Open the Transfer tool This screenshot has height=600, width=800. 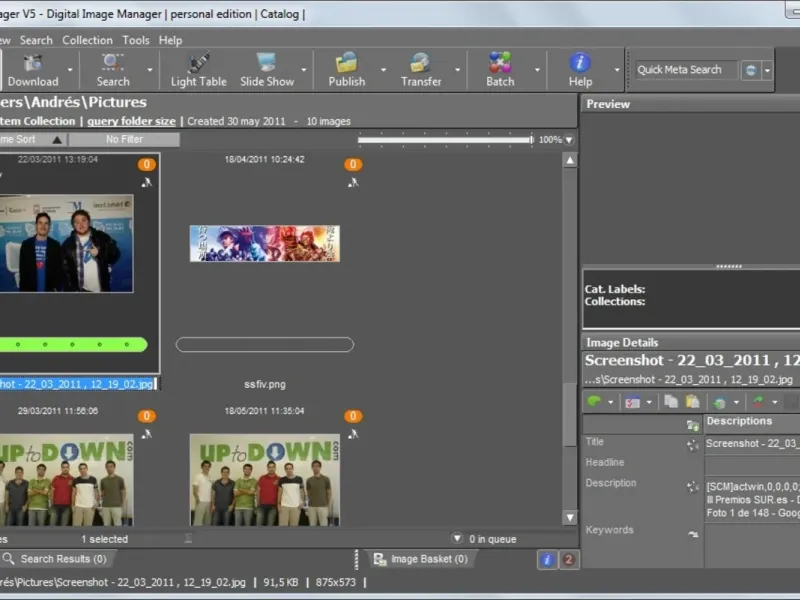click(421, 70)
